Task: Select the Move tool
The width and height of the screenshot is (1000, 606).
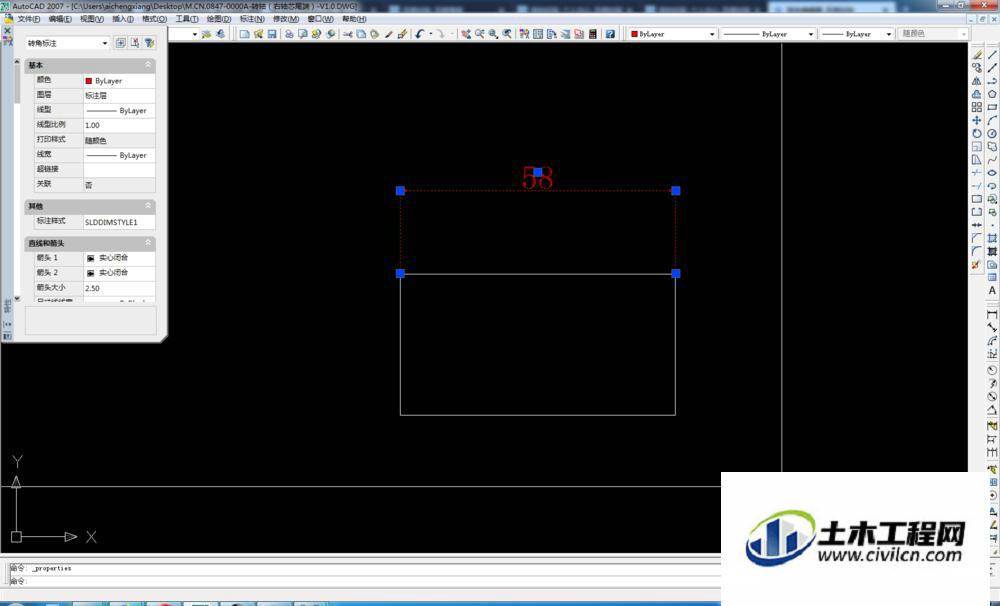Action: tap(977, 120)
